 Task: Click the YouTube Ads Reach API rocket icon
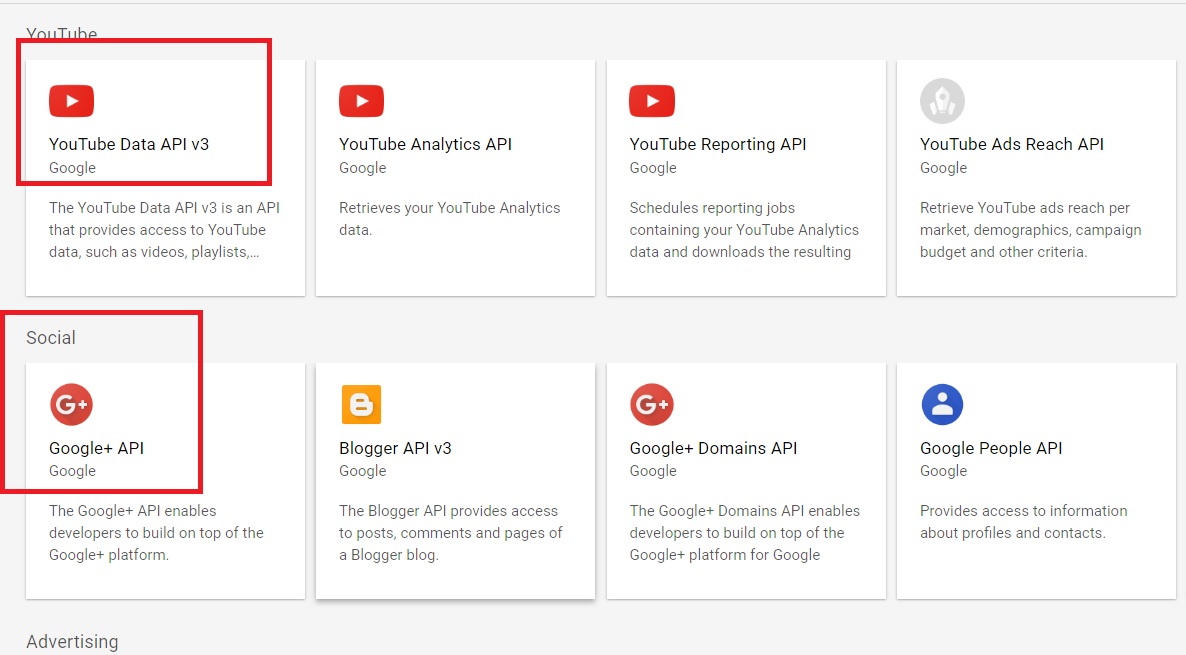coord(942,101)
